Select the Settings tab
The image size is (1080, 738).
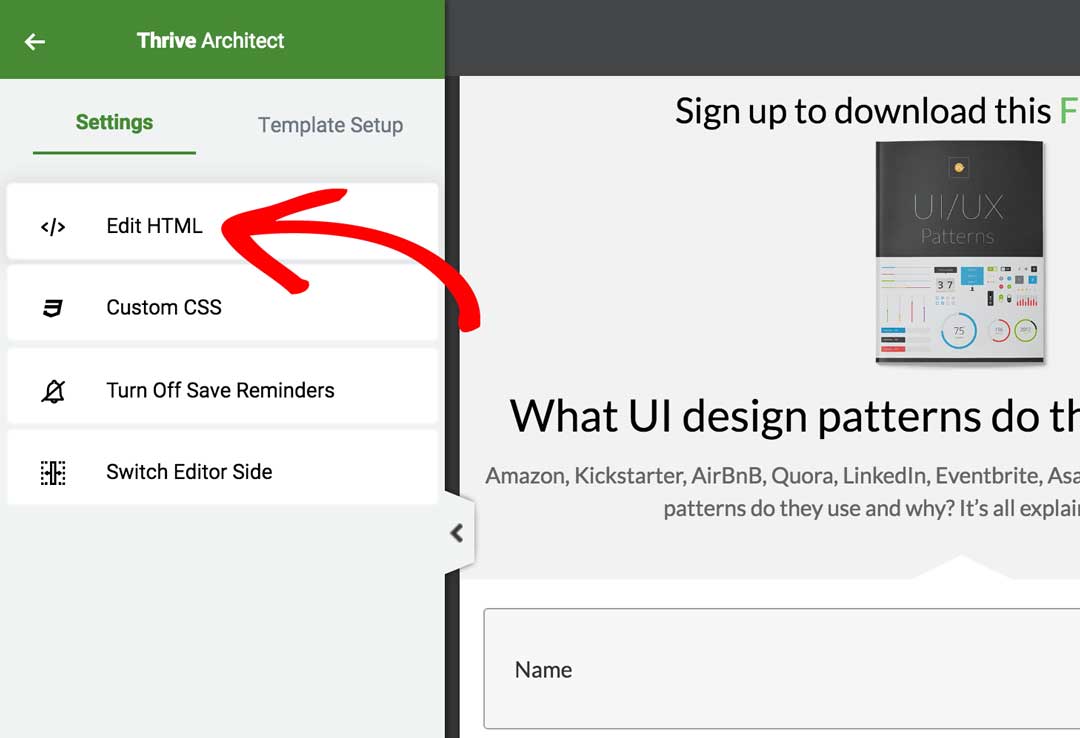click(114, 122)
